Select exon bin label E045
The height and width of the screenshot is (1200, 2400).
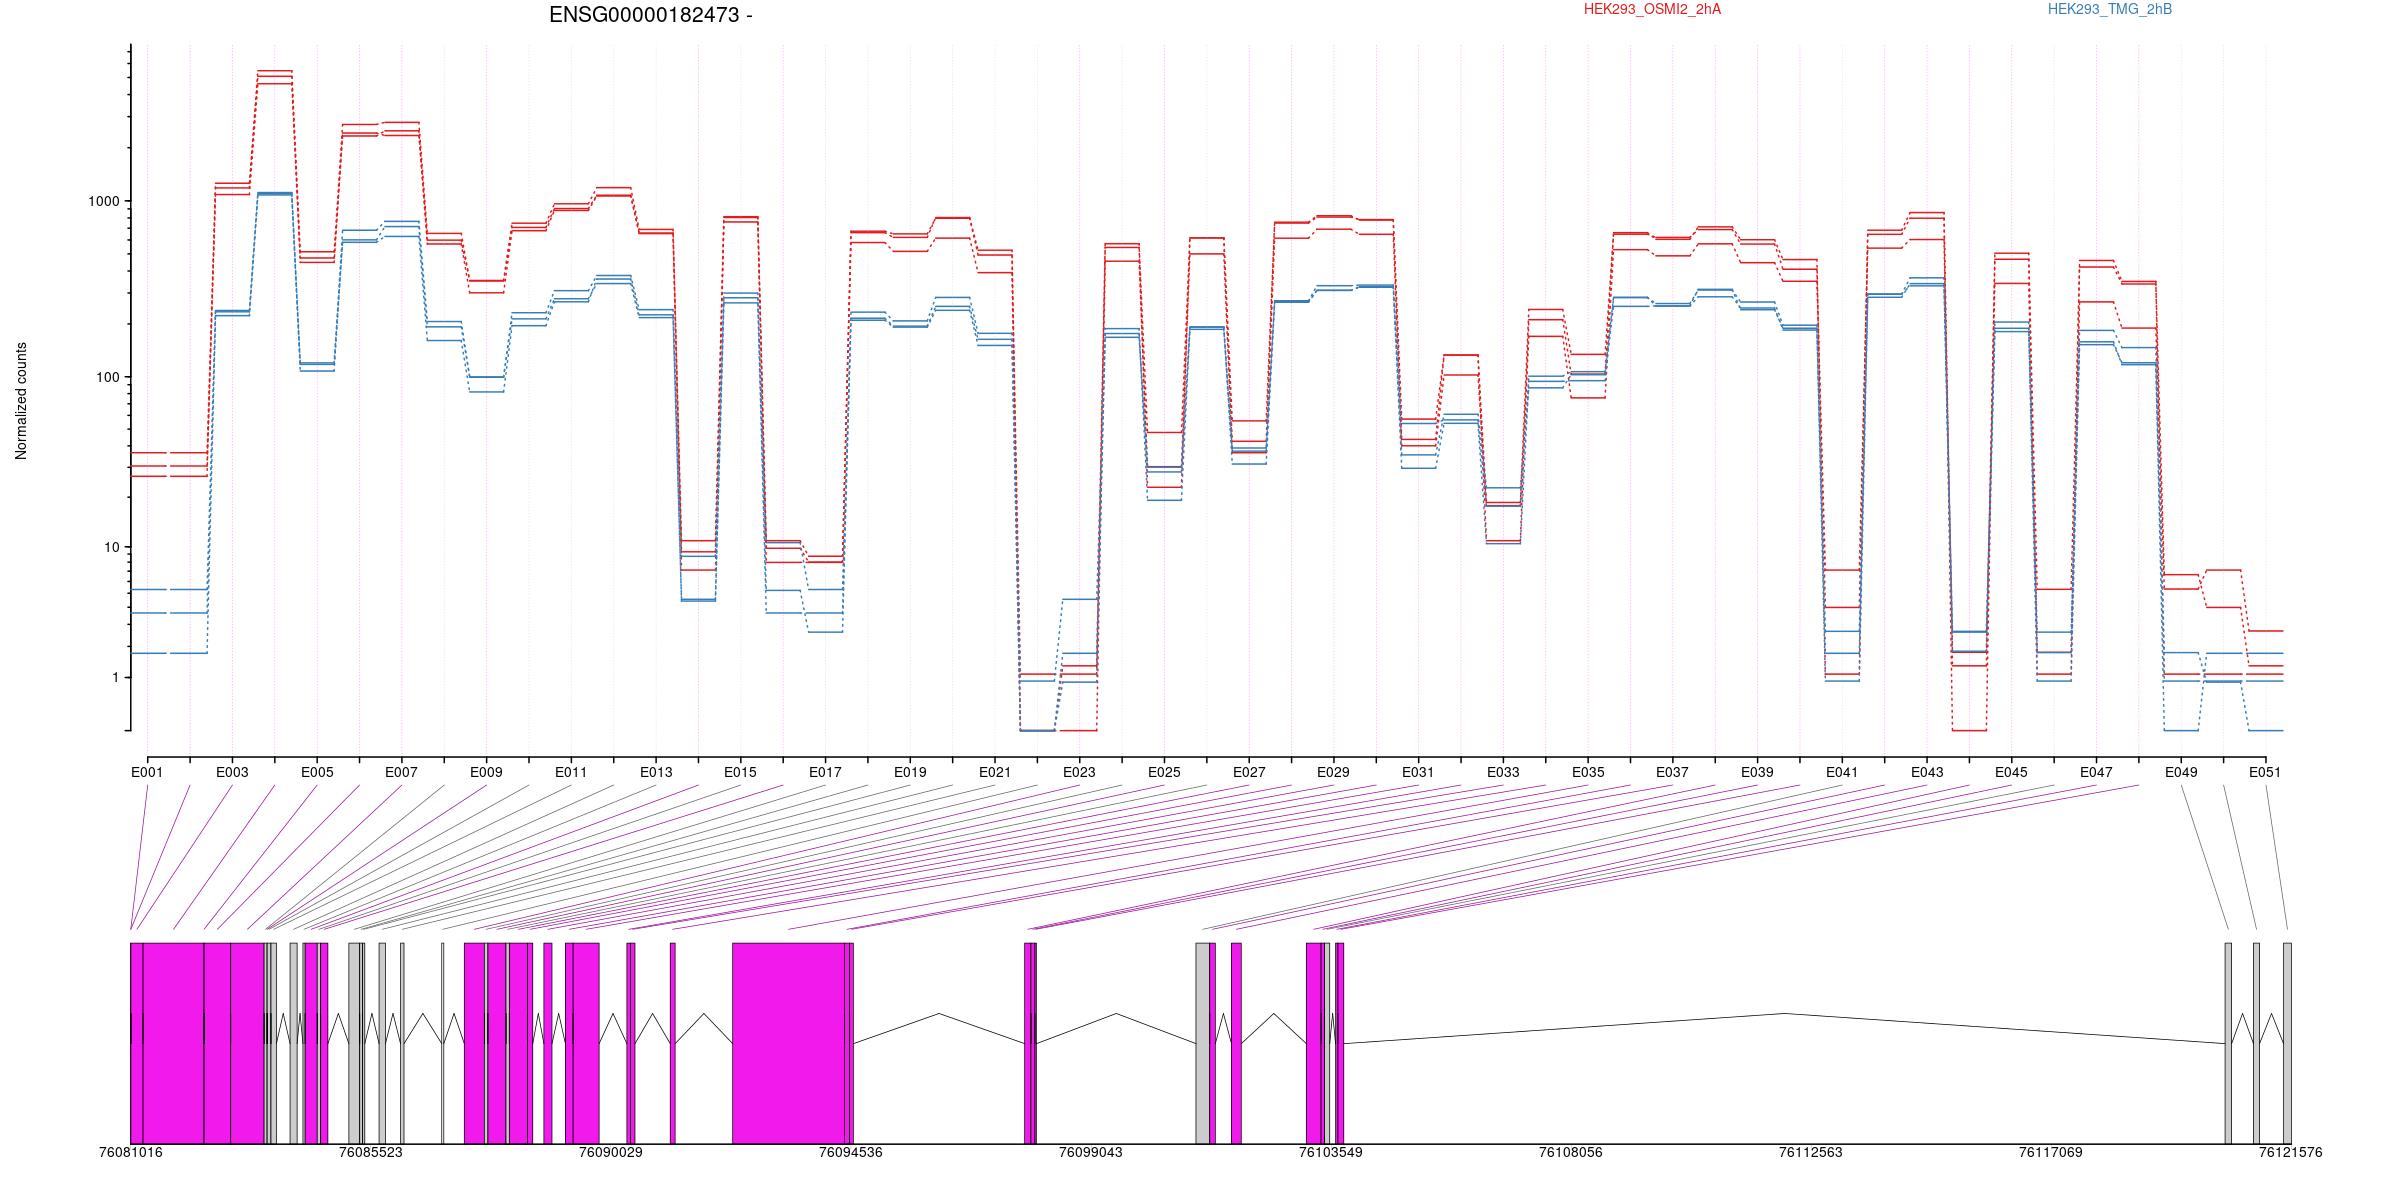coord(2011,772)
